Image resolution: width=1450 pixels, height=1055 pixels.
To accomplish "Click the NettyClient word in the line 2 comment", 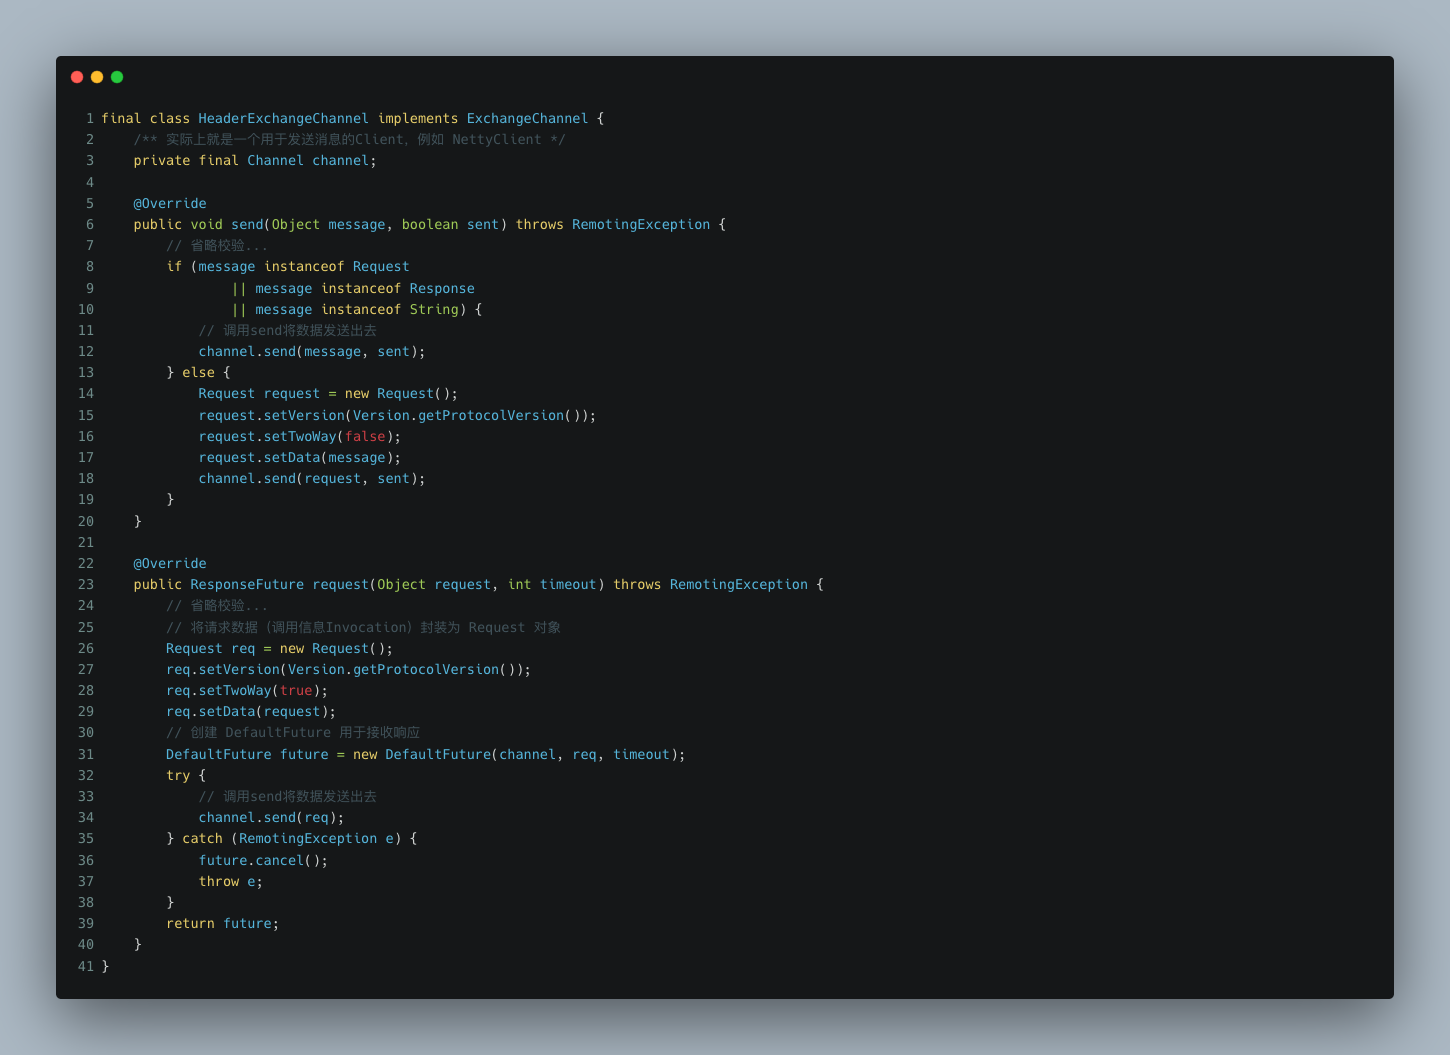I will pos(496,139).
